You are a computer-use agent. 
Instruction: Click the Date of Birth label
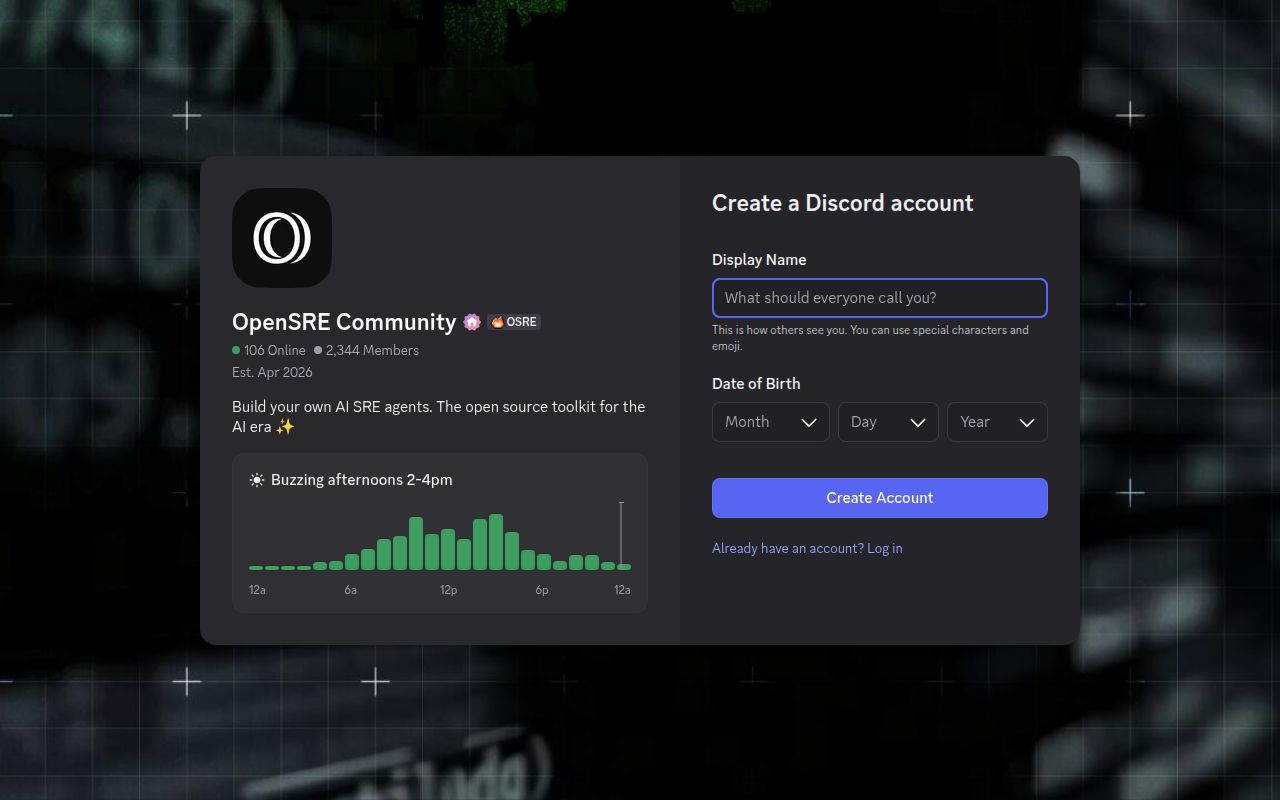tap(756, 384)
